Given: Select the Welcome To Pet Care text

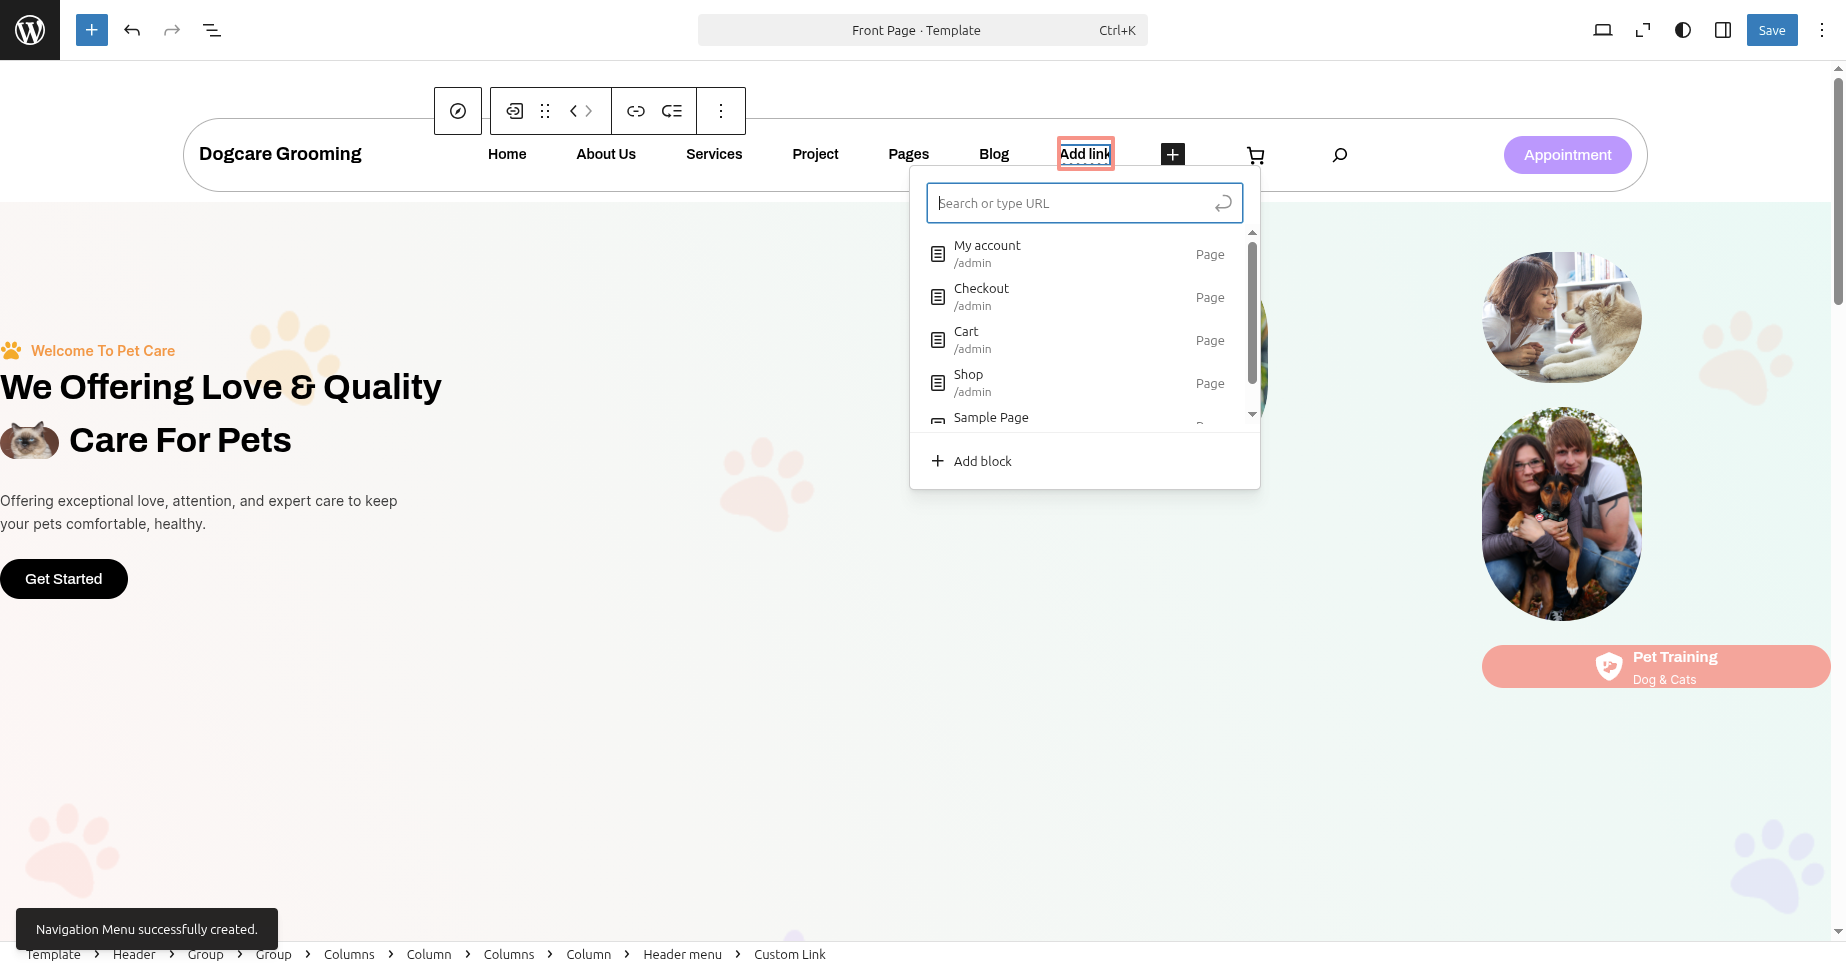Looking at the screenshot, I should [x=103, y=351].
